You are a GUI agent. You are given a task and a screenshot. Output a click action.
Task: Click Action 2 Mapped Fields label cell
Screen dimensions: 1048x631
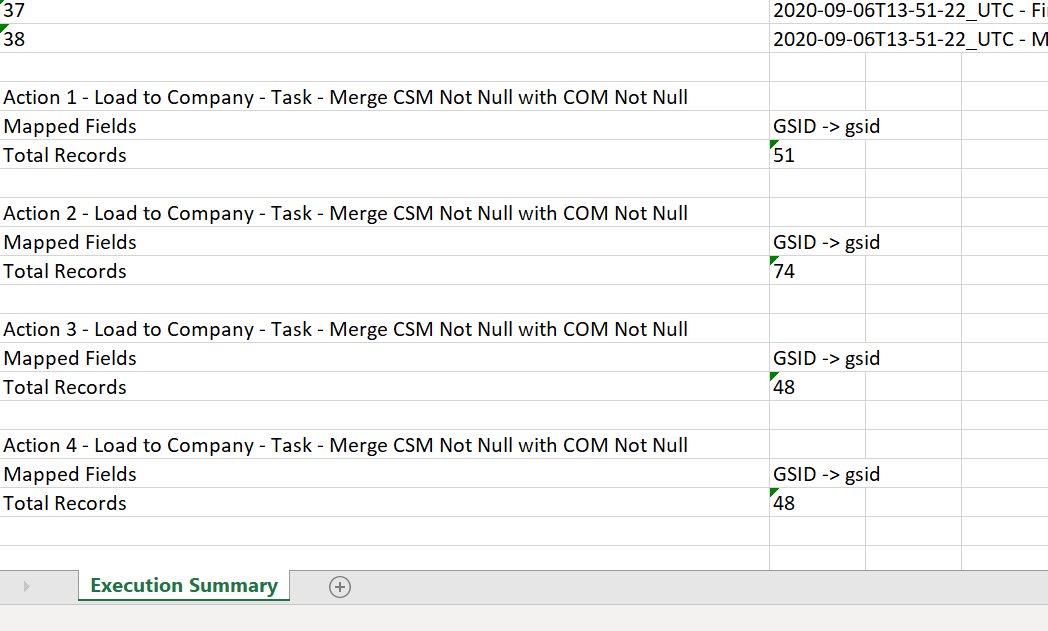coord(384,242)
